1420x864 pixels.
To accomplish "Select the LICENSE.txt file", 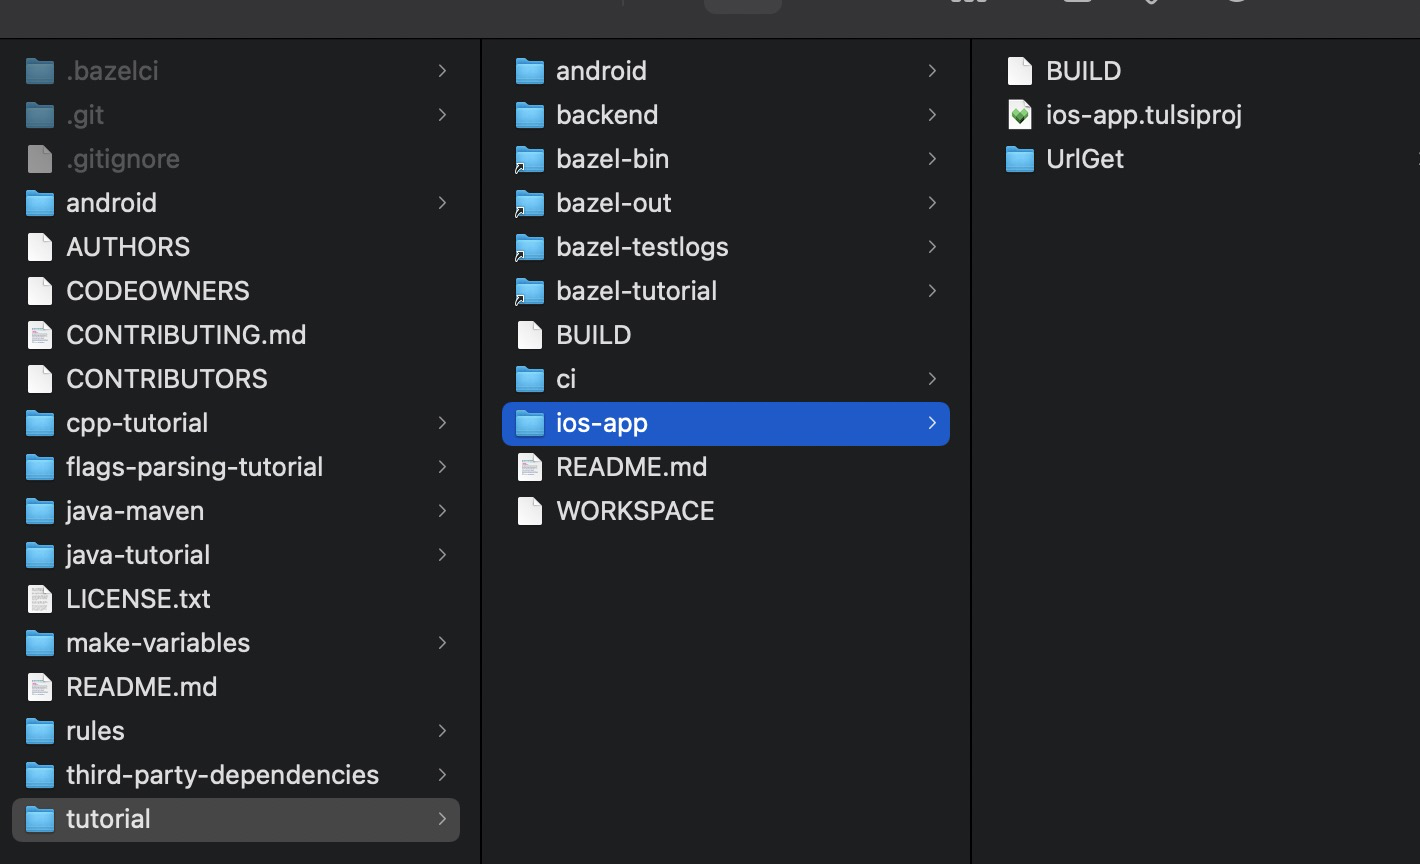I will [x=138, y=598].
